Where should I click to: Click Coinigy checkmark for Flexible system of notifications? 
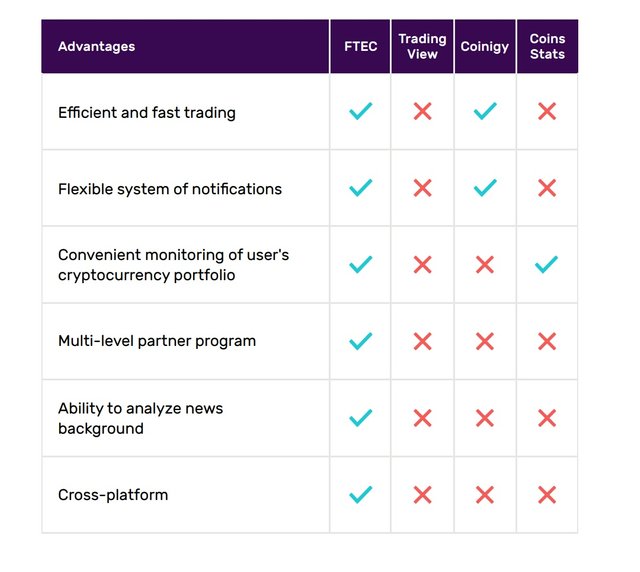[x=485, y=187]
